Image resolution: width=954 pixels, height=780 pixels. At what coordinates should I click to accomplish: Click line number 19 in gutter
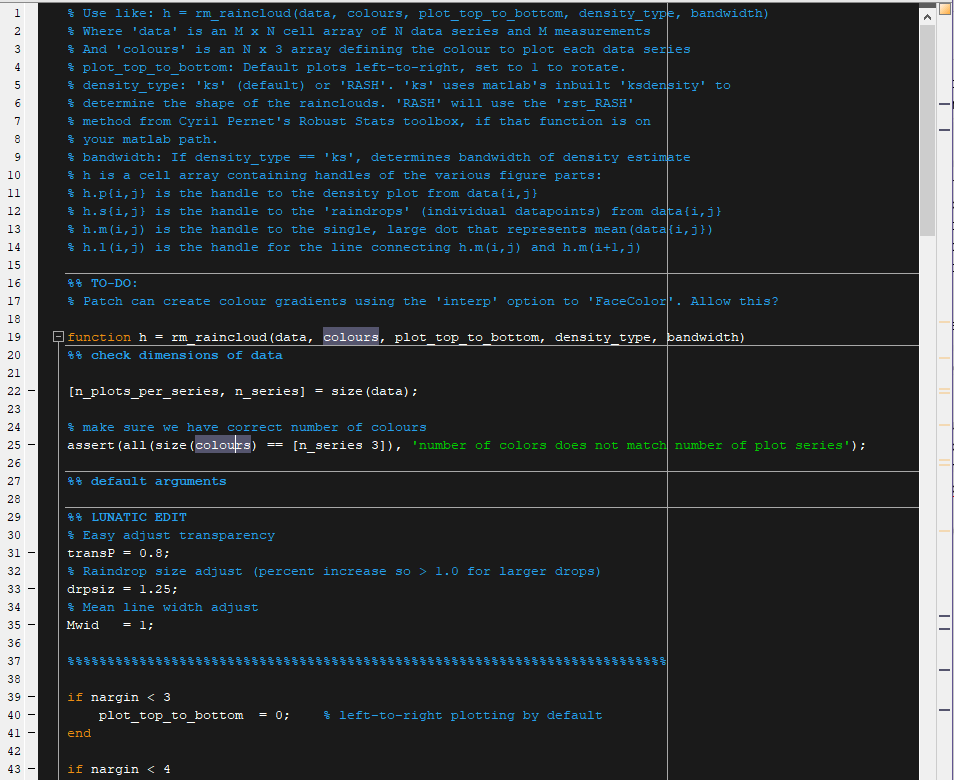14,337
